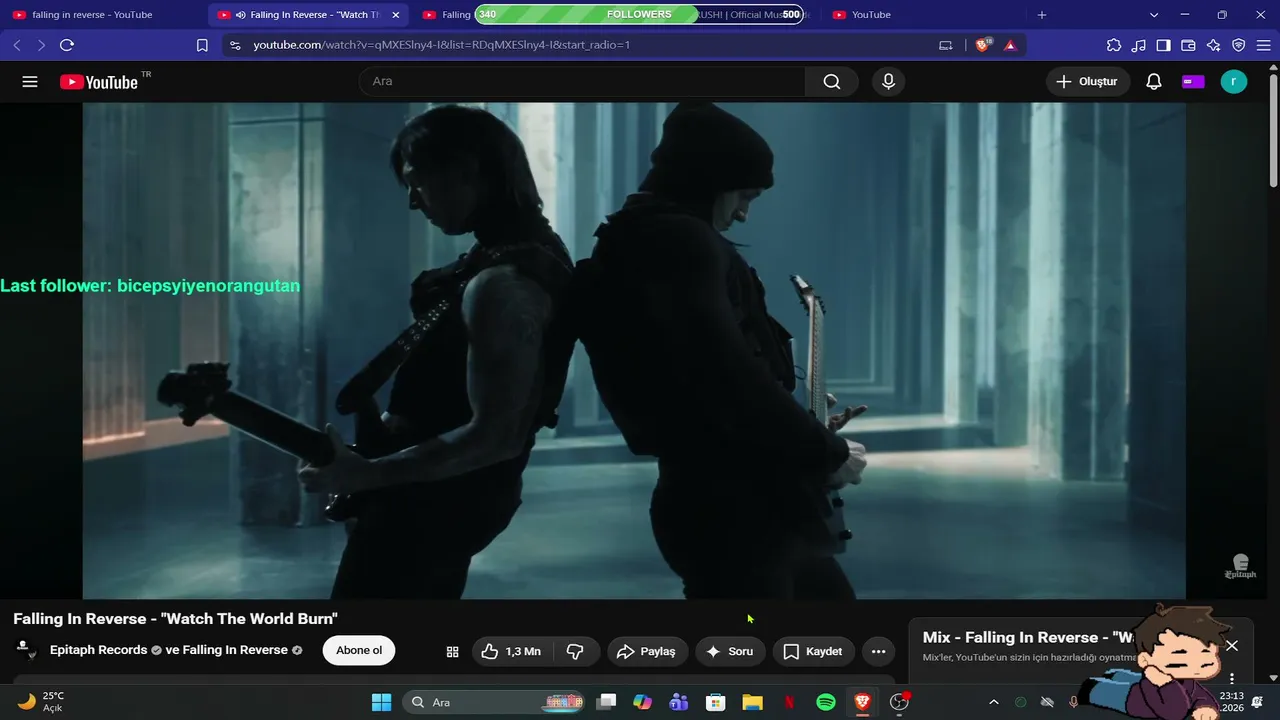
Task: Click the Epitaph Records channel avatar
Action: click(26, 650)
